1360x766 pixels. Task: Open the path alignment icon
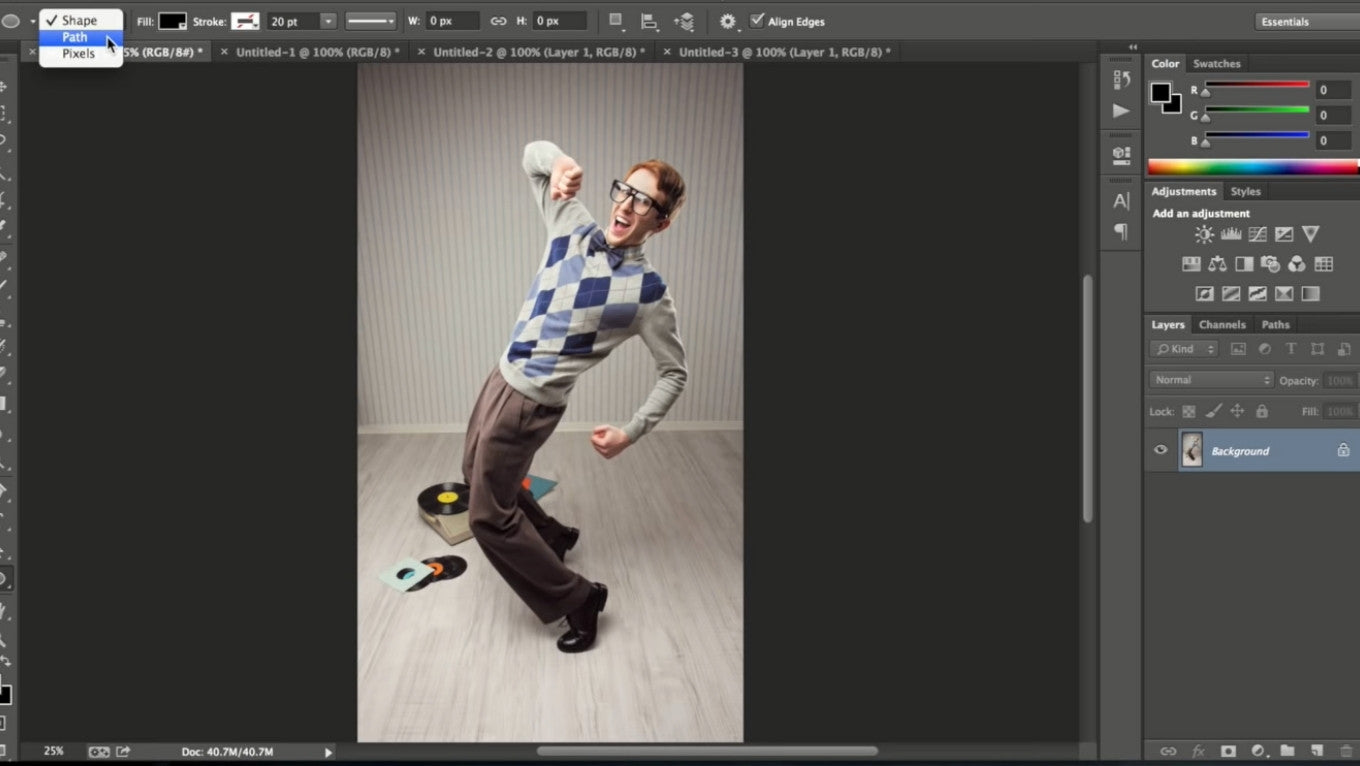point(649,21)
